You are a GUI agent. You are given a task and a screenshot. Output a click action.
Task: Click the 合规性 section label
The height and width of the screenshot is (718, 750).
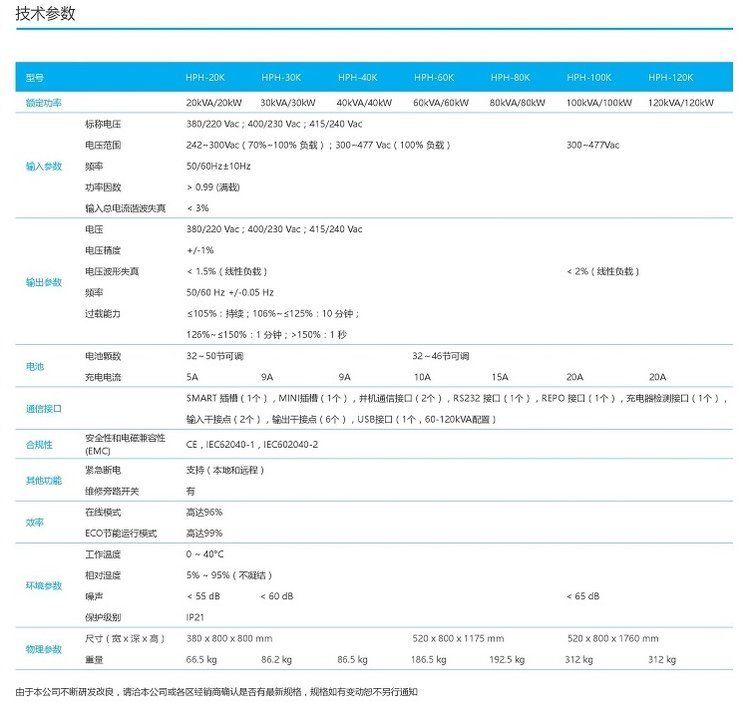click(x=39, y=444)
